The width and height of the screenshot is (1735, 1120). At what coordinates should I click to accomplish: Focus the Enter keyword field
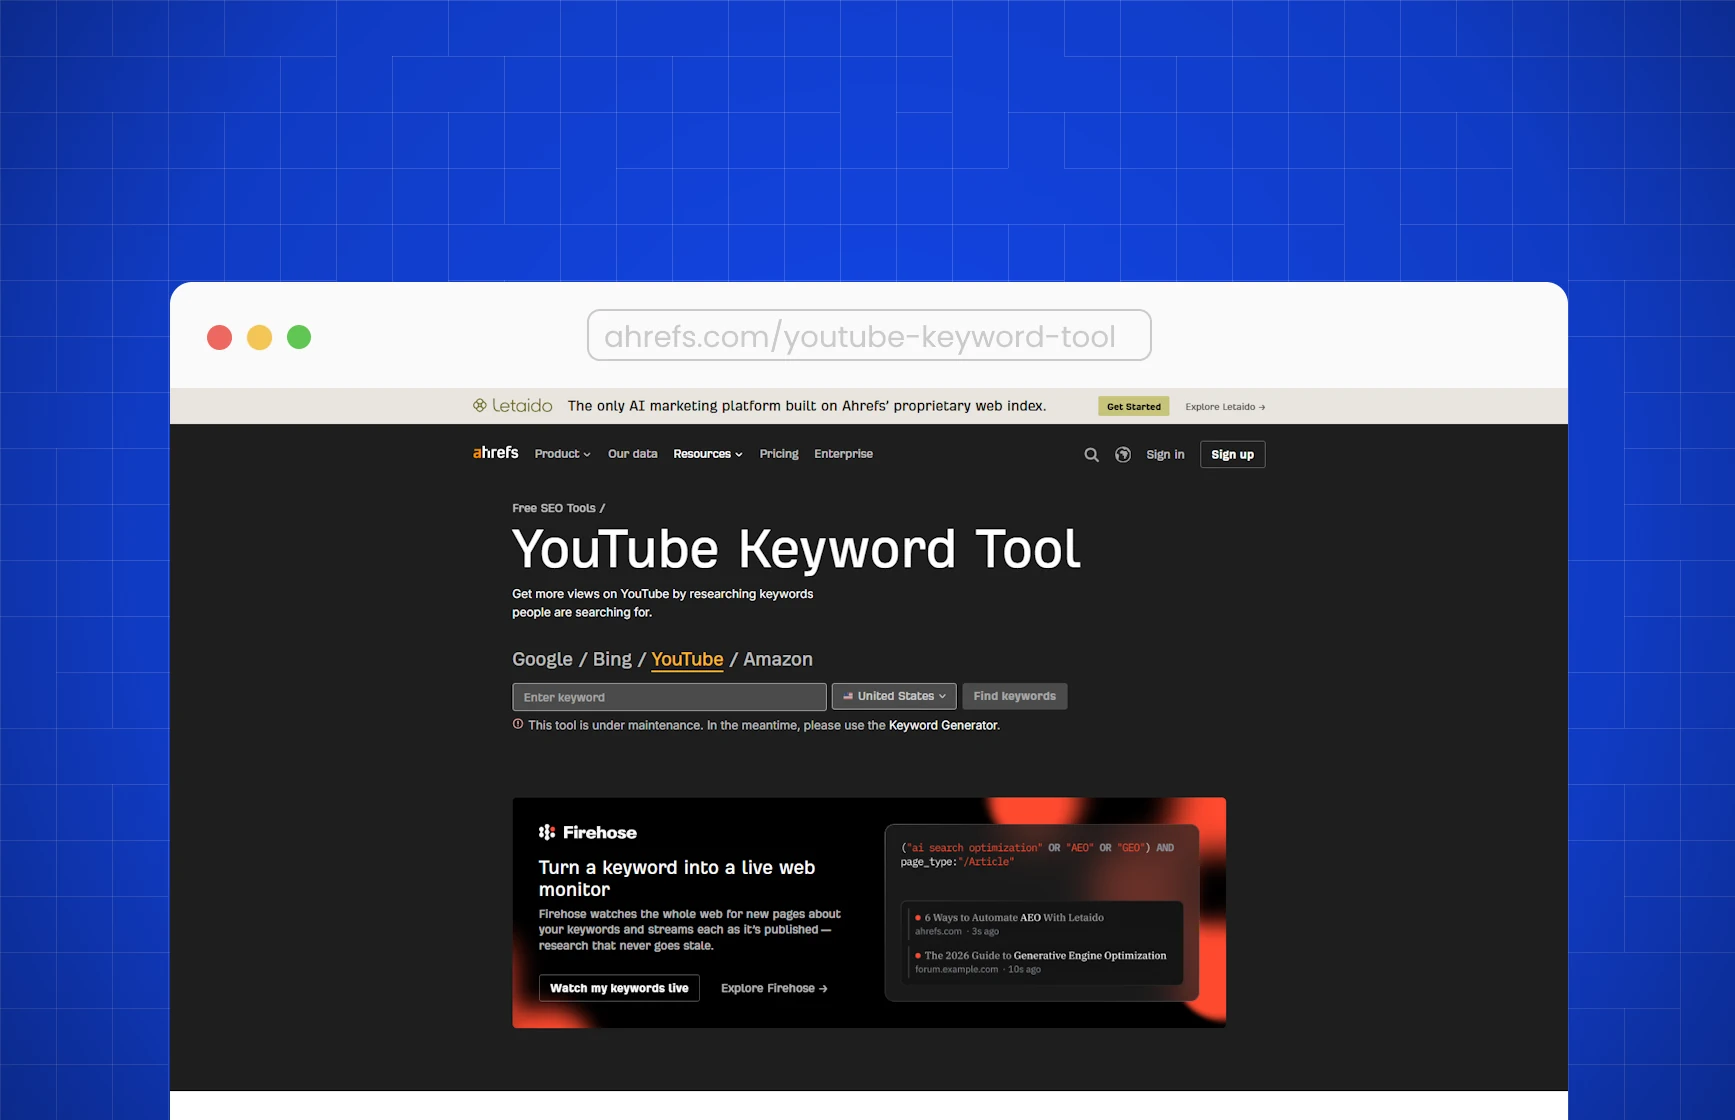click(x=669, y=697)
